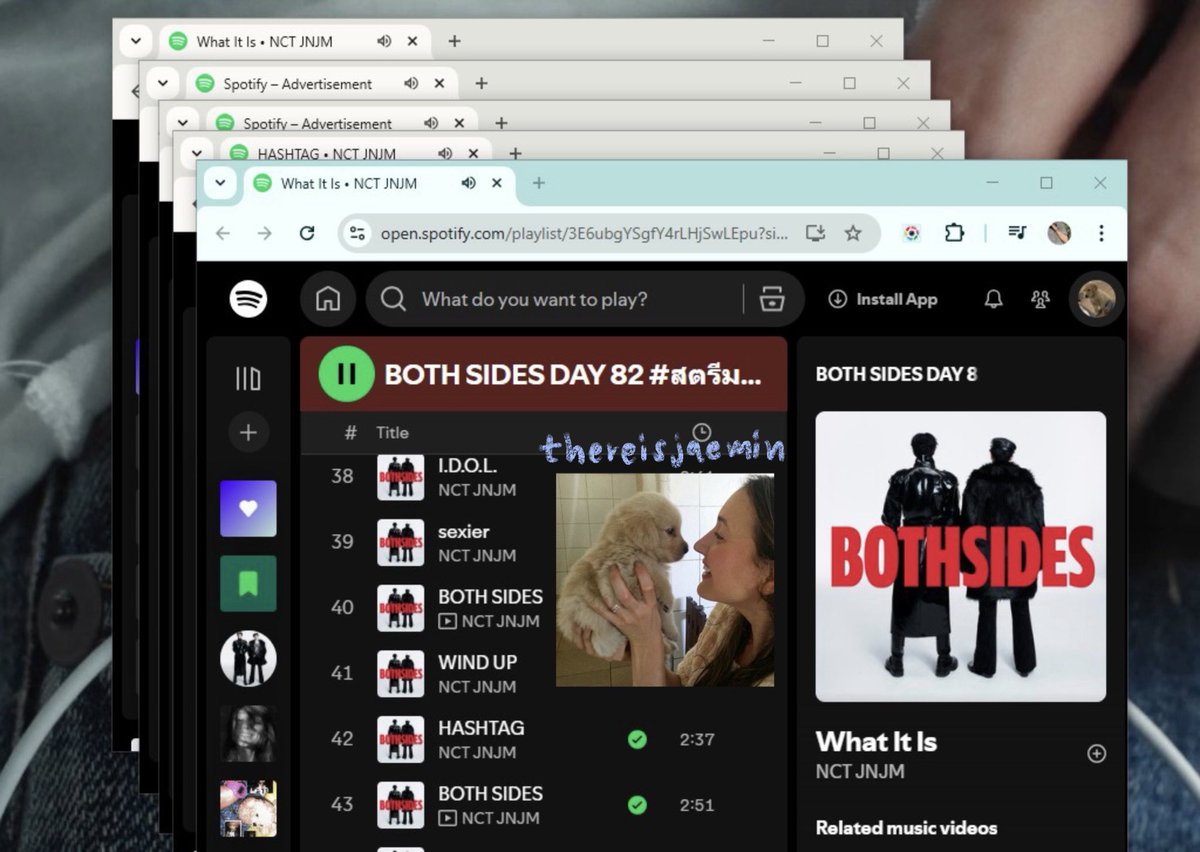Mute audio on the HASHTAG tab

click(x=444, y=154)
